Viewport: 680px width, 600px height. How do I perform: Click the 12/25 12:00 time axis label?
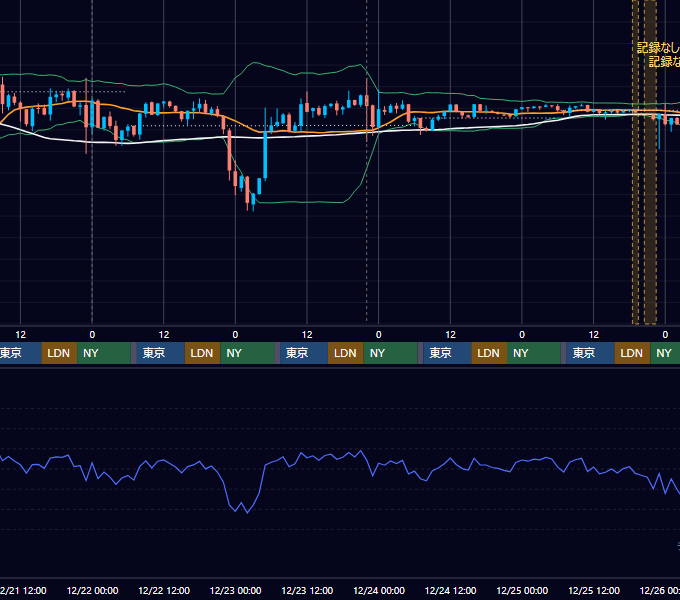click(x=594, y=590)
